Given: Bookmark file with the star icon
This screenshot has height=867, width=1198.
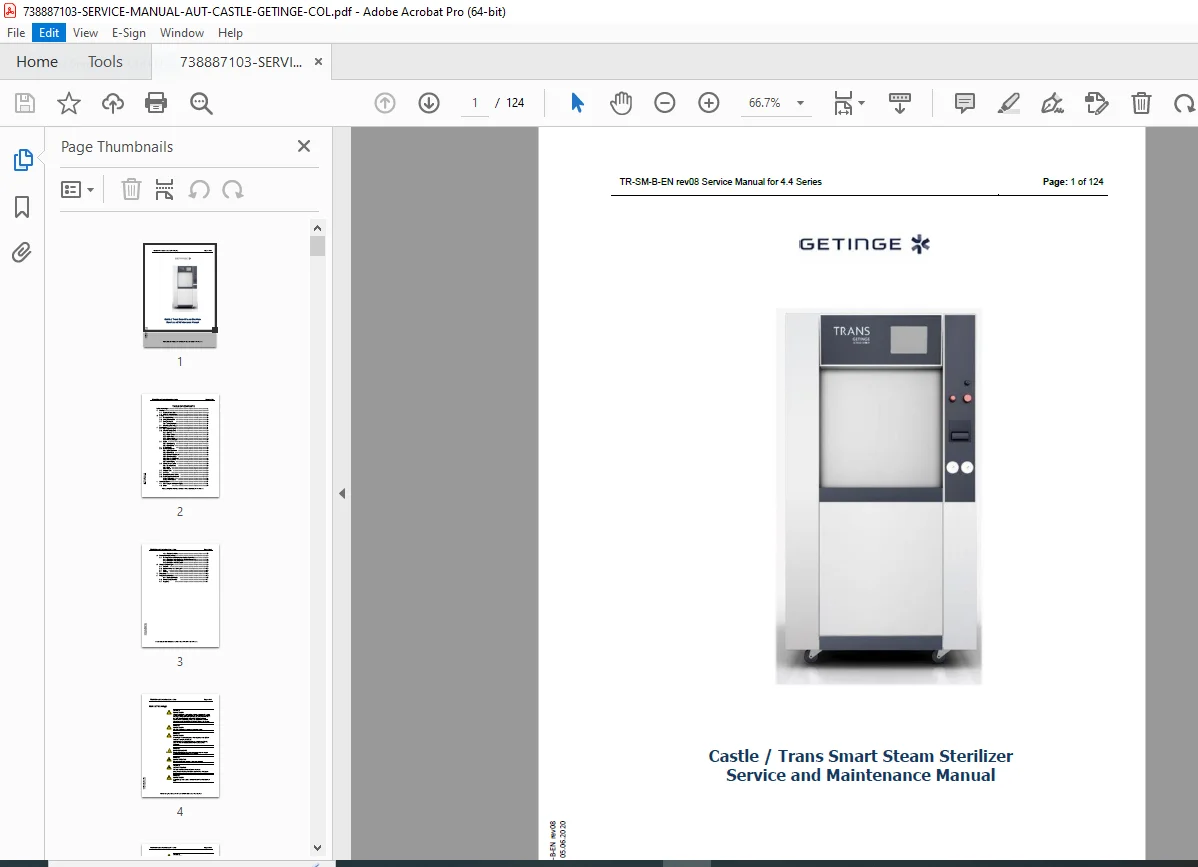Looking at the screenshot, I should pos(69,103).
